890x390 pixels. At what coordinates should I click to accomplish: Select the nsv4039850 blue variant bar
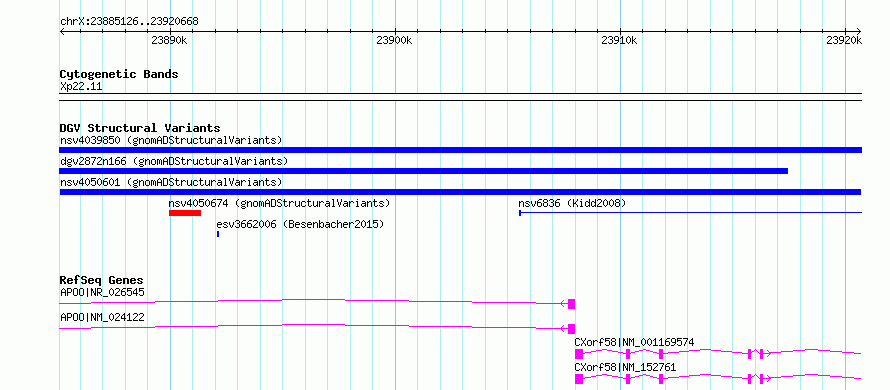pos(460,150)
